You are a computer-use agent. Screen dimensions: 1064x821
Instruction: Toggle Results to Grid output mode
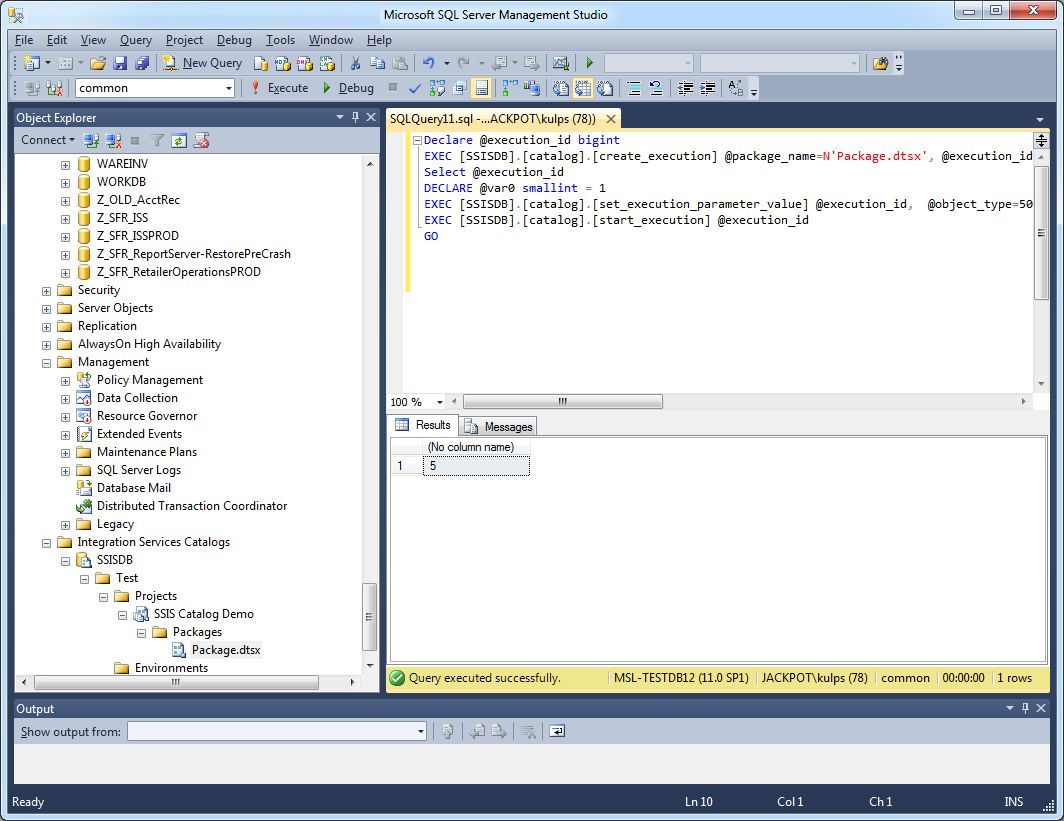(583, 88)
